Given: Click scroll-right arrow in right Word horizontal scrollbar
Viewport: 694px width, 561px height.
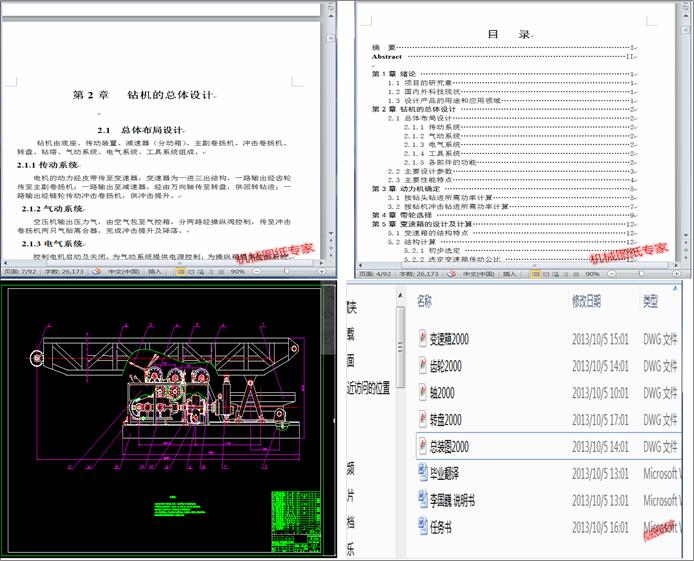Looking at the screenshot, I should coord(676,265).
